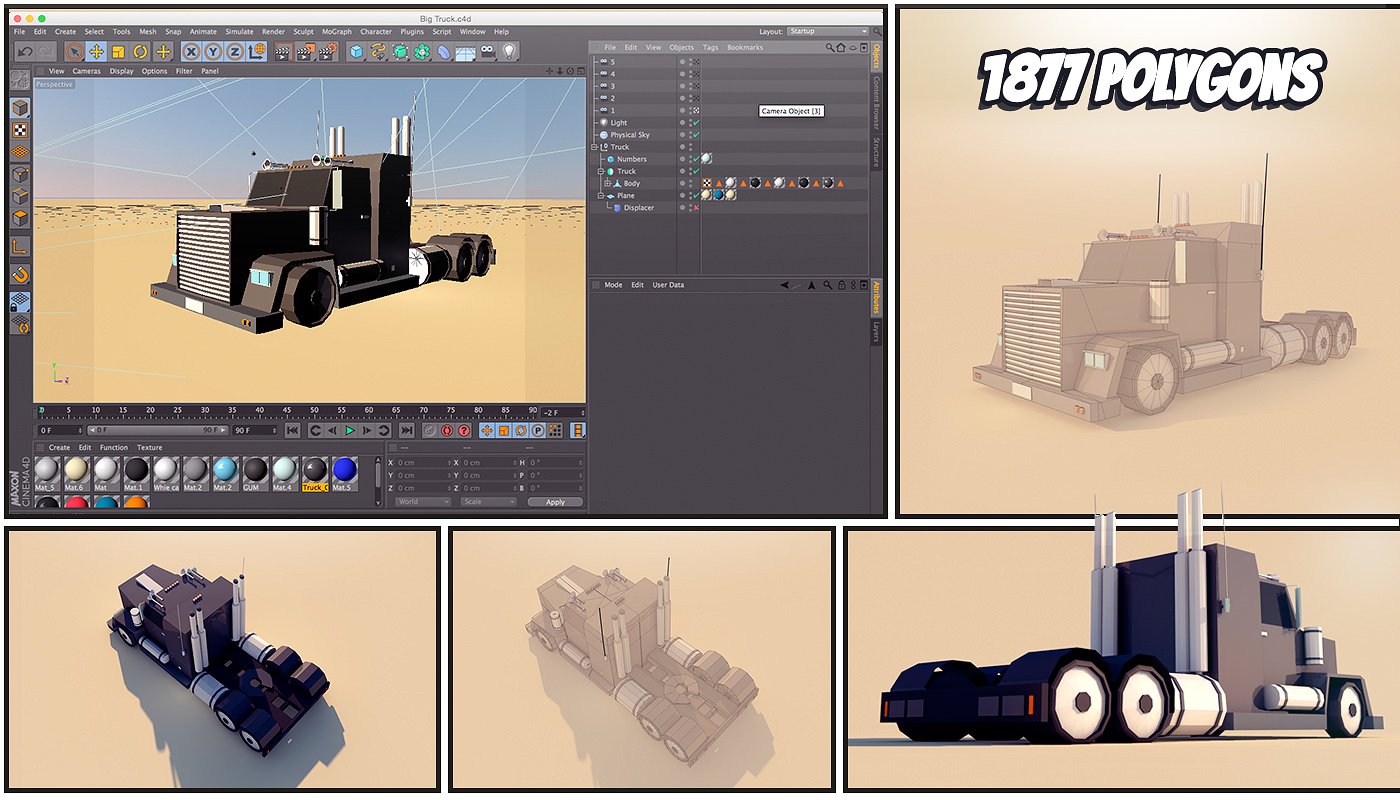
Task: Add a Cube primitive object
Action: (x=356, y=52)
